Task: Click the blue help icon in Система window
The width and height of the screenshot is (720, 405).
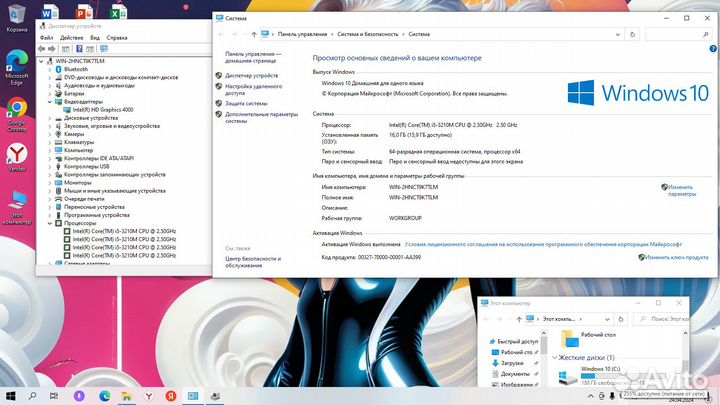Action: [x=713, y=49]
